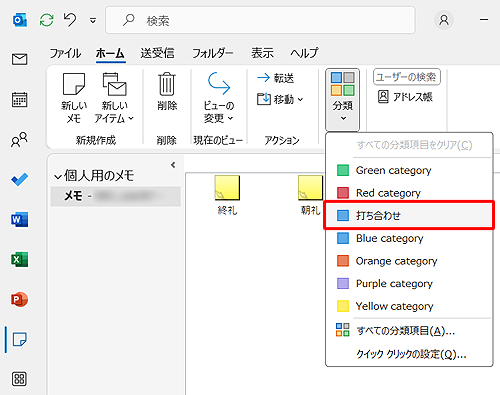This screenshot has width=500, height=395.
Task: Open the ビューの変更 dropdown
Action: (219, 97)
